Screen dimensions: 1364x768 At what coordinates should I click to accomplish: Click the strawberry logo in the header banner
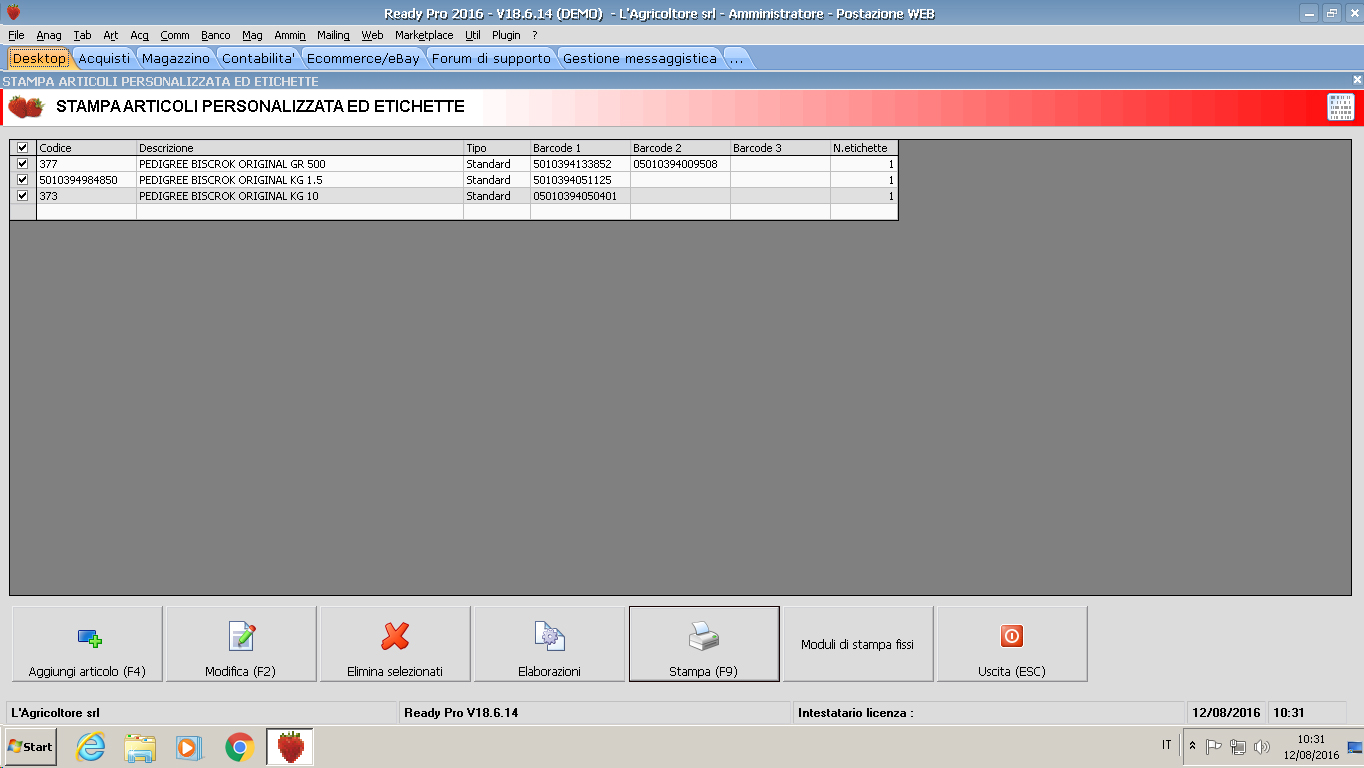click(x=26, y=106)
